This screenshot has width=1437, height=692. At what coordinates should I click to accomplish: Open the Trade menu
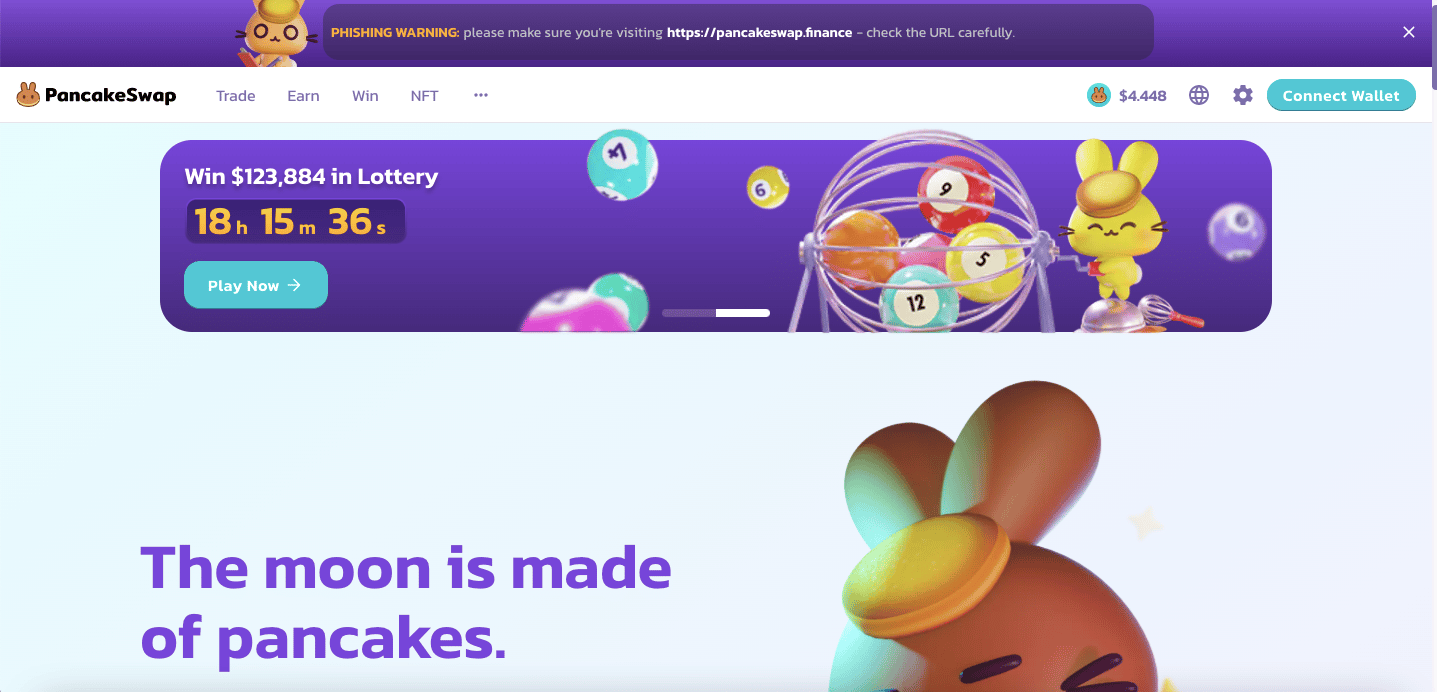236,96
